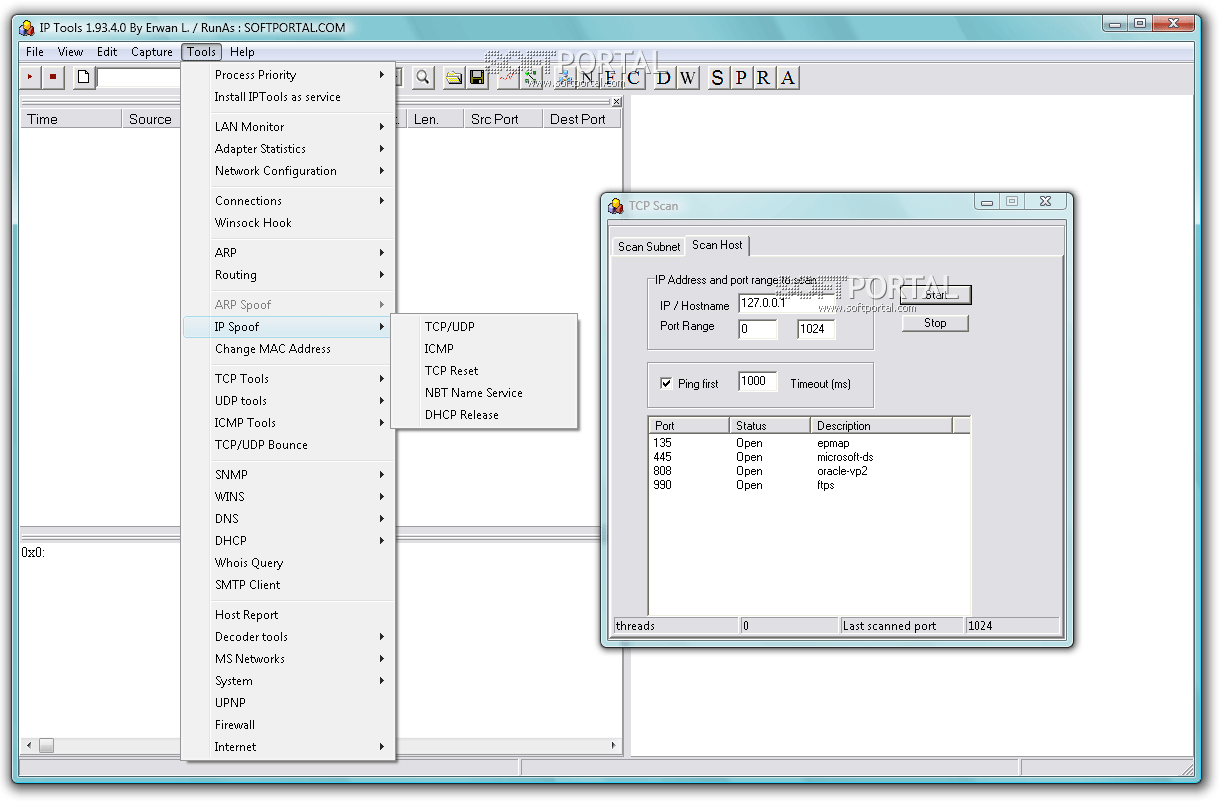Click the P toolbar letter button

click(x=741, y=77)
